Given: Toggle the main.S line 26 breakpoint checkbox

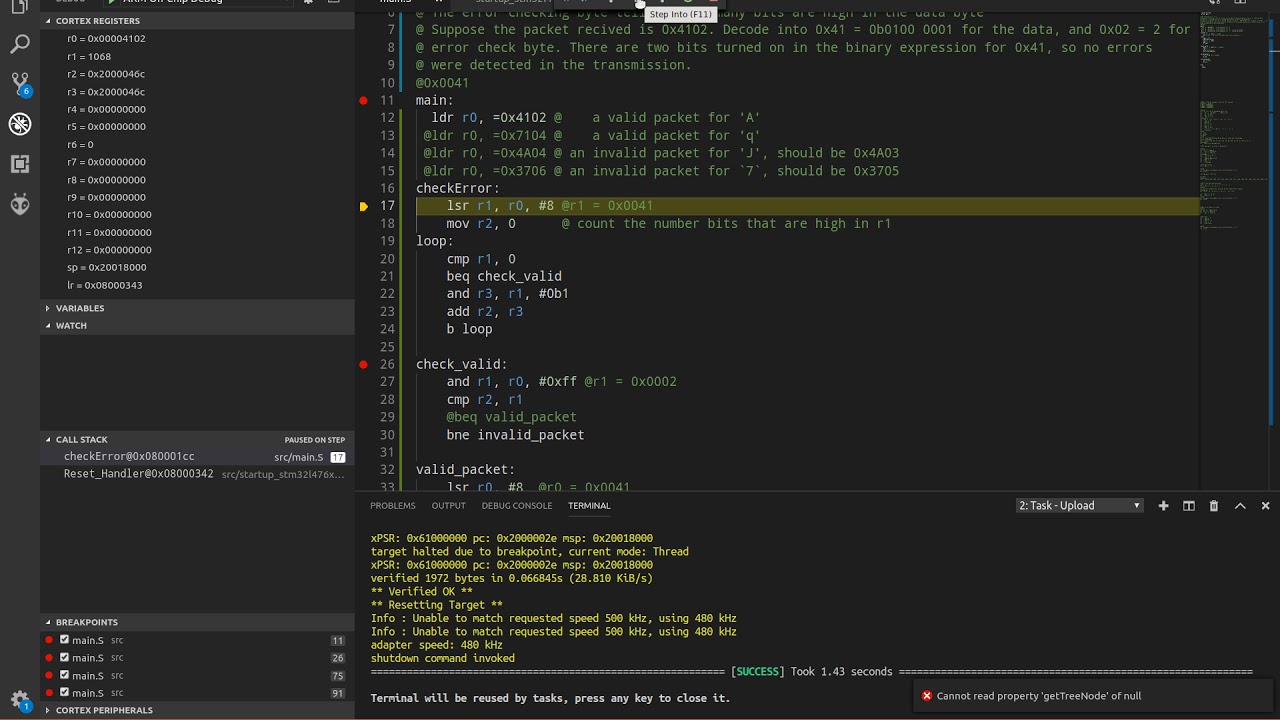Looking at the screenshot, I should coord(65,658).
